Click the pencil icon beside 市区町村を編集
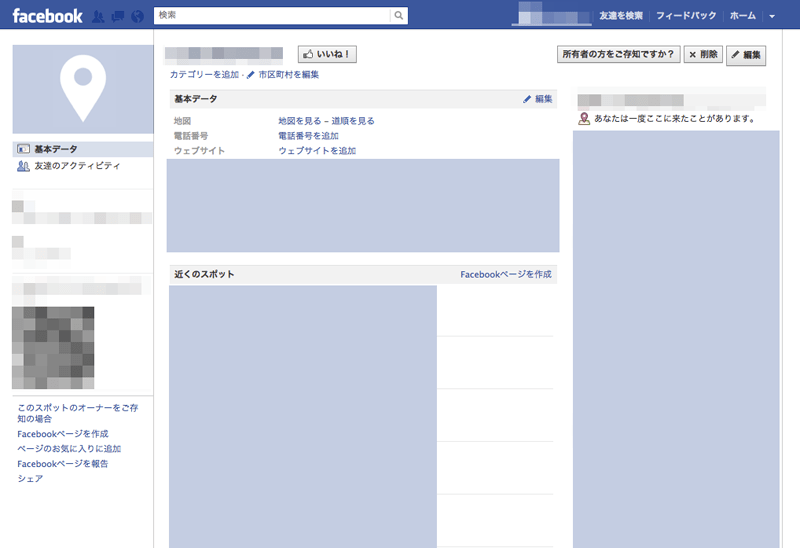The height and width of the screenshot is (548, 800). click(x=251, y=75)
